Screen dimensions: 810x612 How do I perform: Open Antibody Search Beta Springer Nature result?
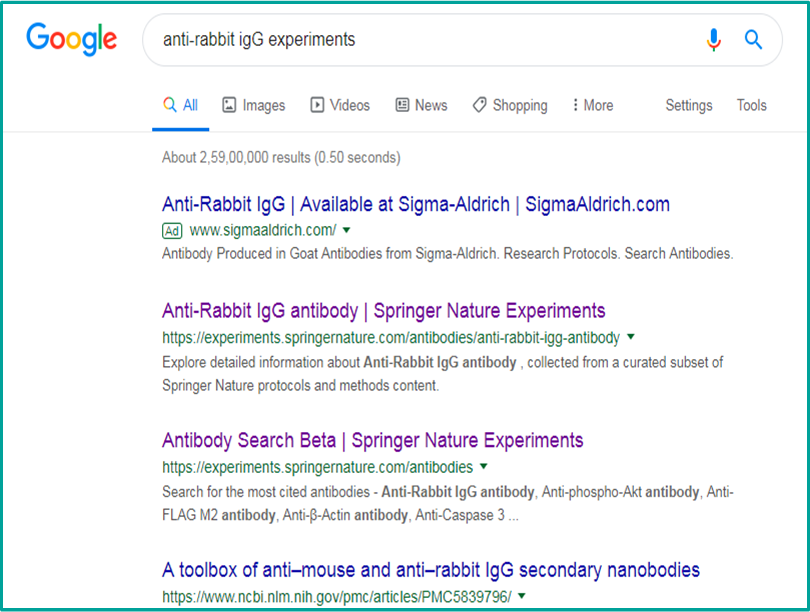click(372, 440)
